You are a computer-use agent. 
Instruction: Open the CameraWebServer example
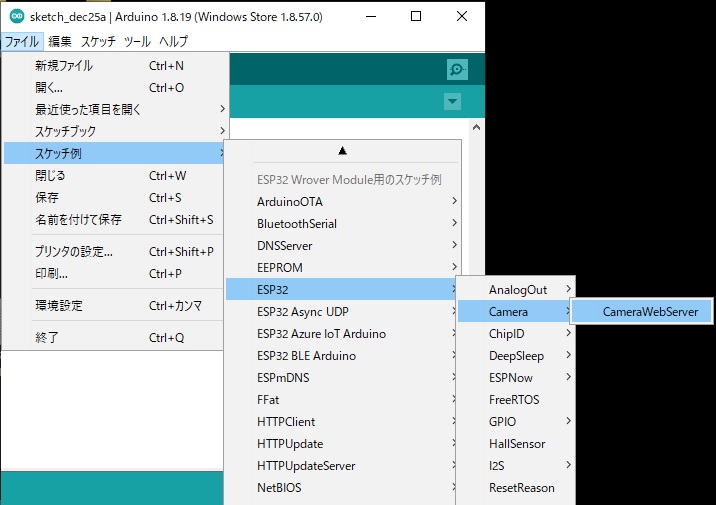642,311
